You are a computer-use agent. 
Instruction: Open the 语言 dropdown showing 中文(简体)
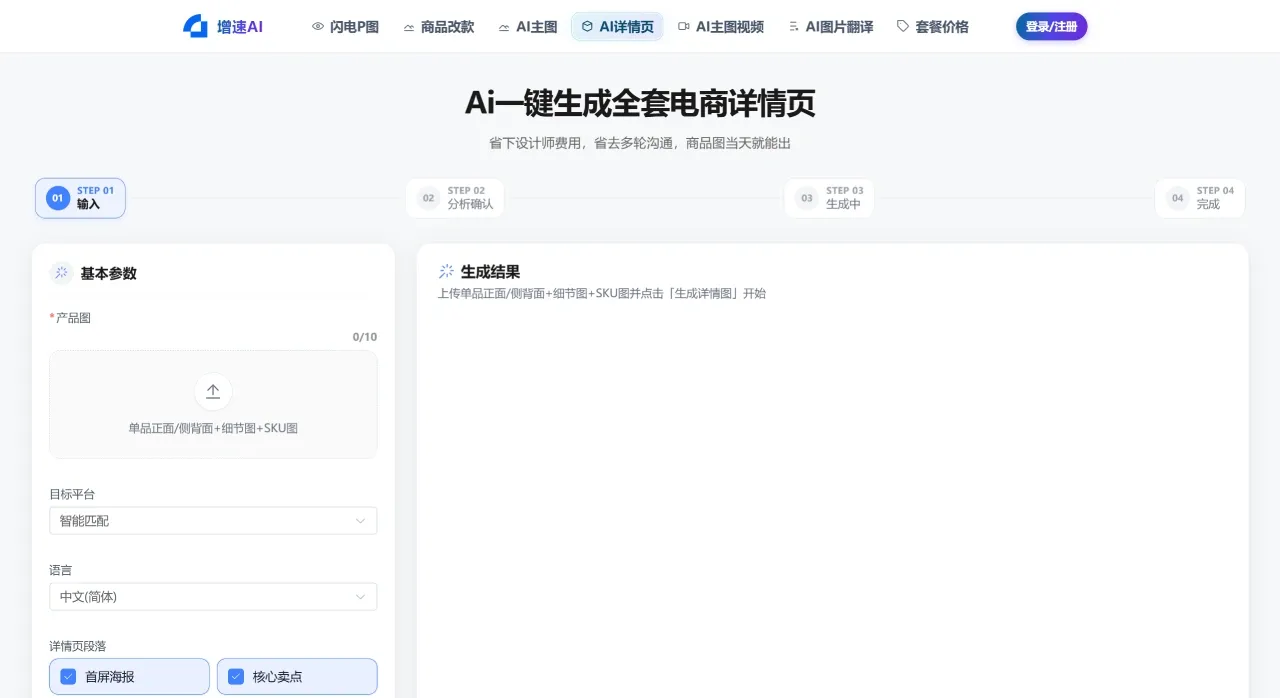(x=213, y=596)
